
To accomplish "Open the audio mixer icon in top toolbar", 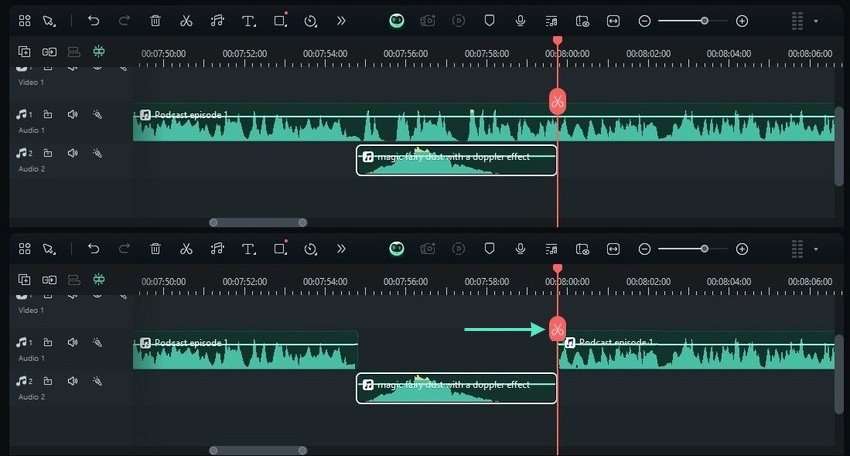I will click(551, 21).
